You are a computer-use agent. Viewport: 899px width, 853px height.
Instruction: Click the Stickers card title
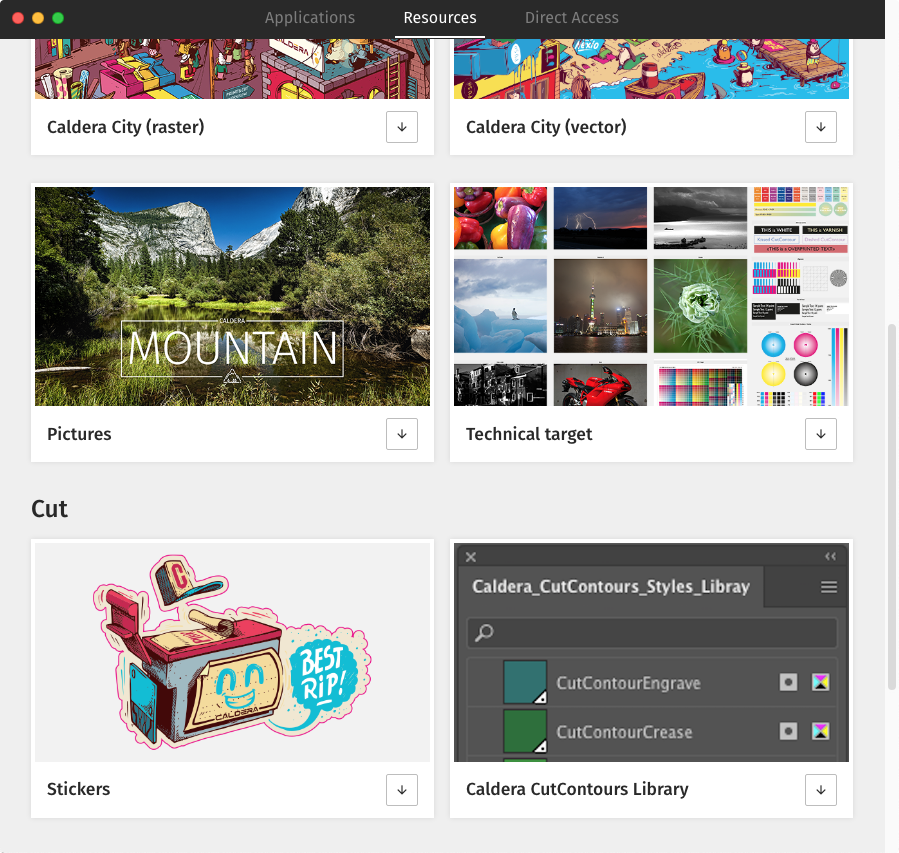[79, 789]
